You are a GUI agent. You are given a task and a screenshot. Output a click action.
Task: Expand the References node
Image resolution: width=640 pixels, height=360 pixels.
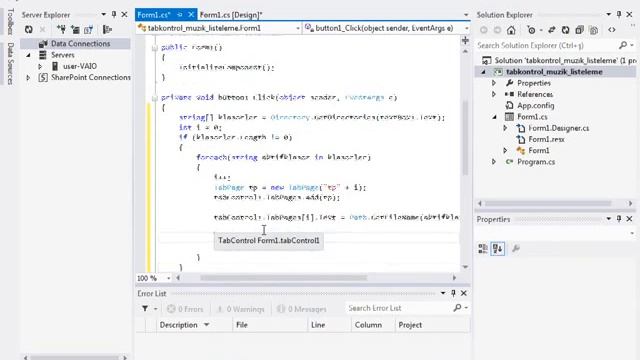pos(494,94)
